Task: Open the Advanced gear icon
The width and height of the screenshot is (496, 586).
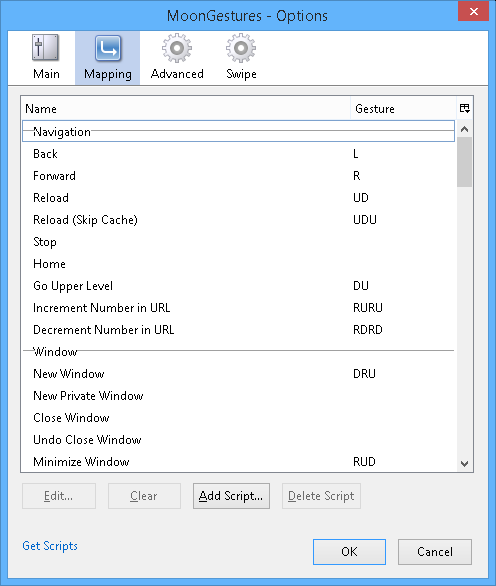Action: pyautogui.click(x=177, y=47)
